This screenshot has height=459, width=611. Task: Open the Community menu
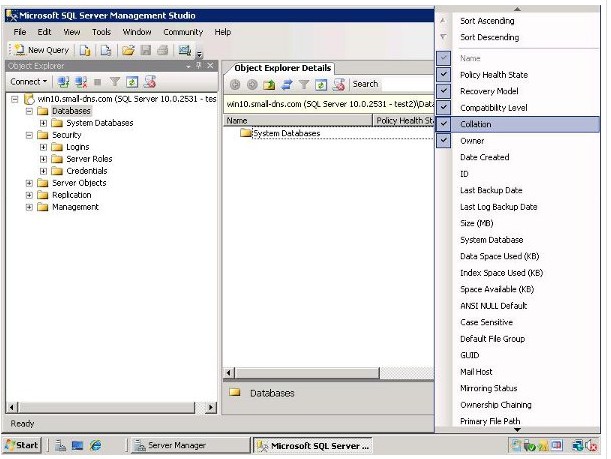tap(183, 32)
